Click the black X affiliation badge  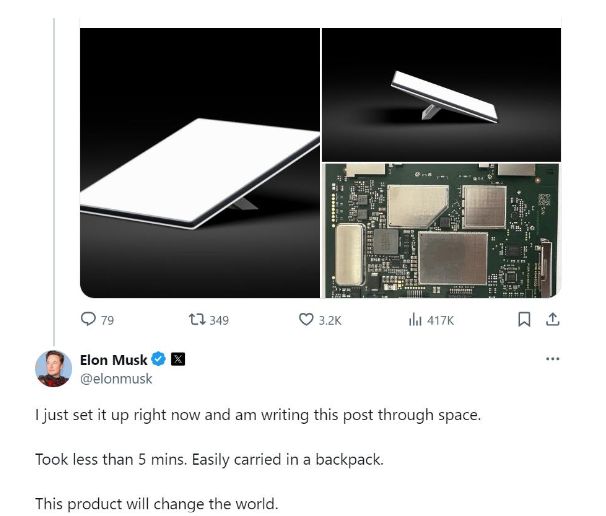178,360
